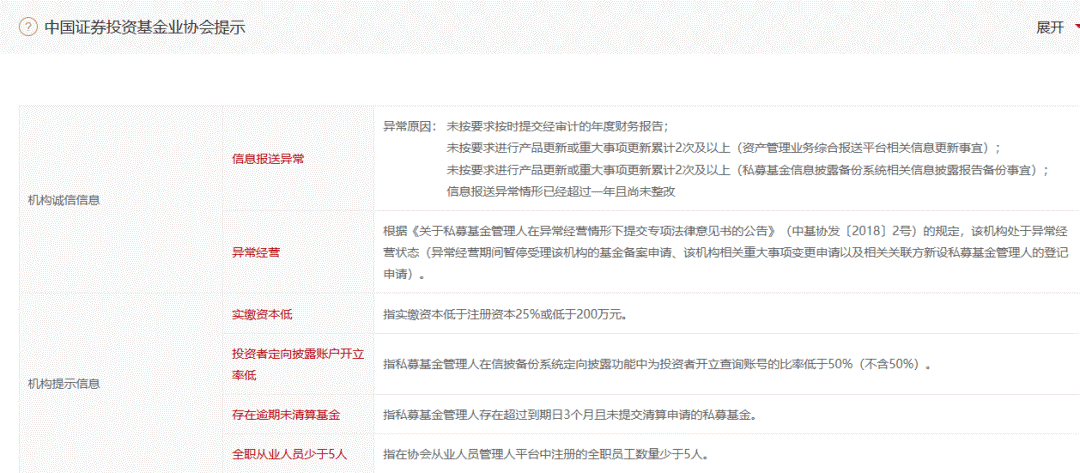The image size is (1080, 473).
Task: Click description about 超过到期日3个月且未提交清算申请
Action: pos(570,415)
